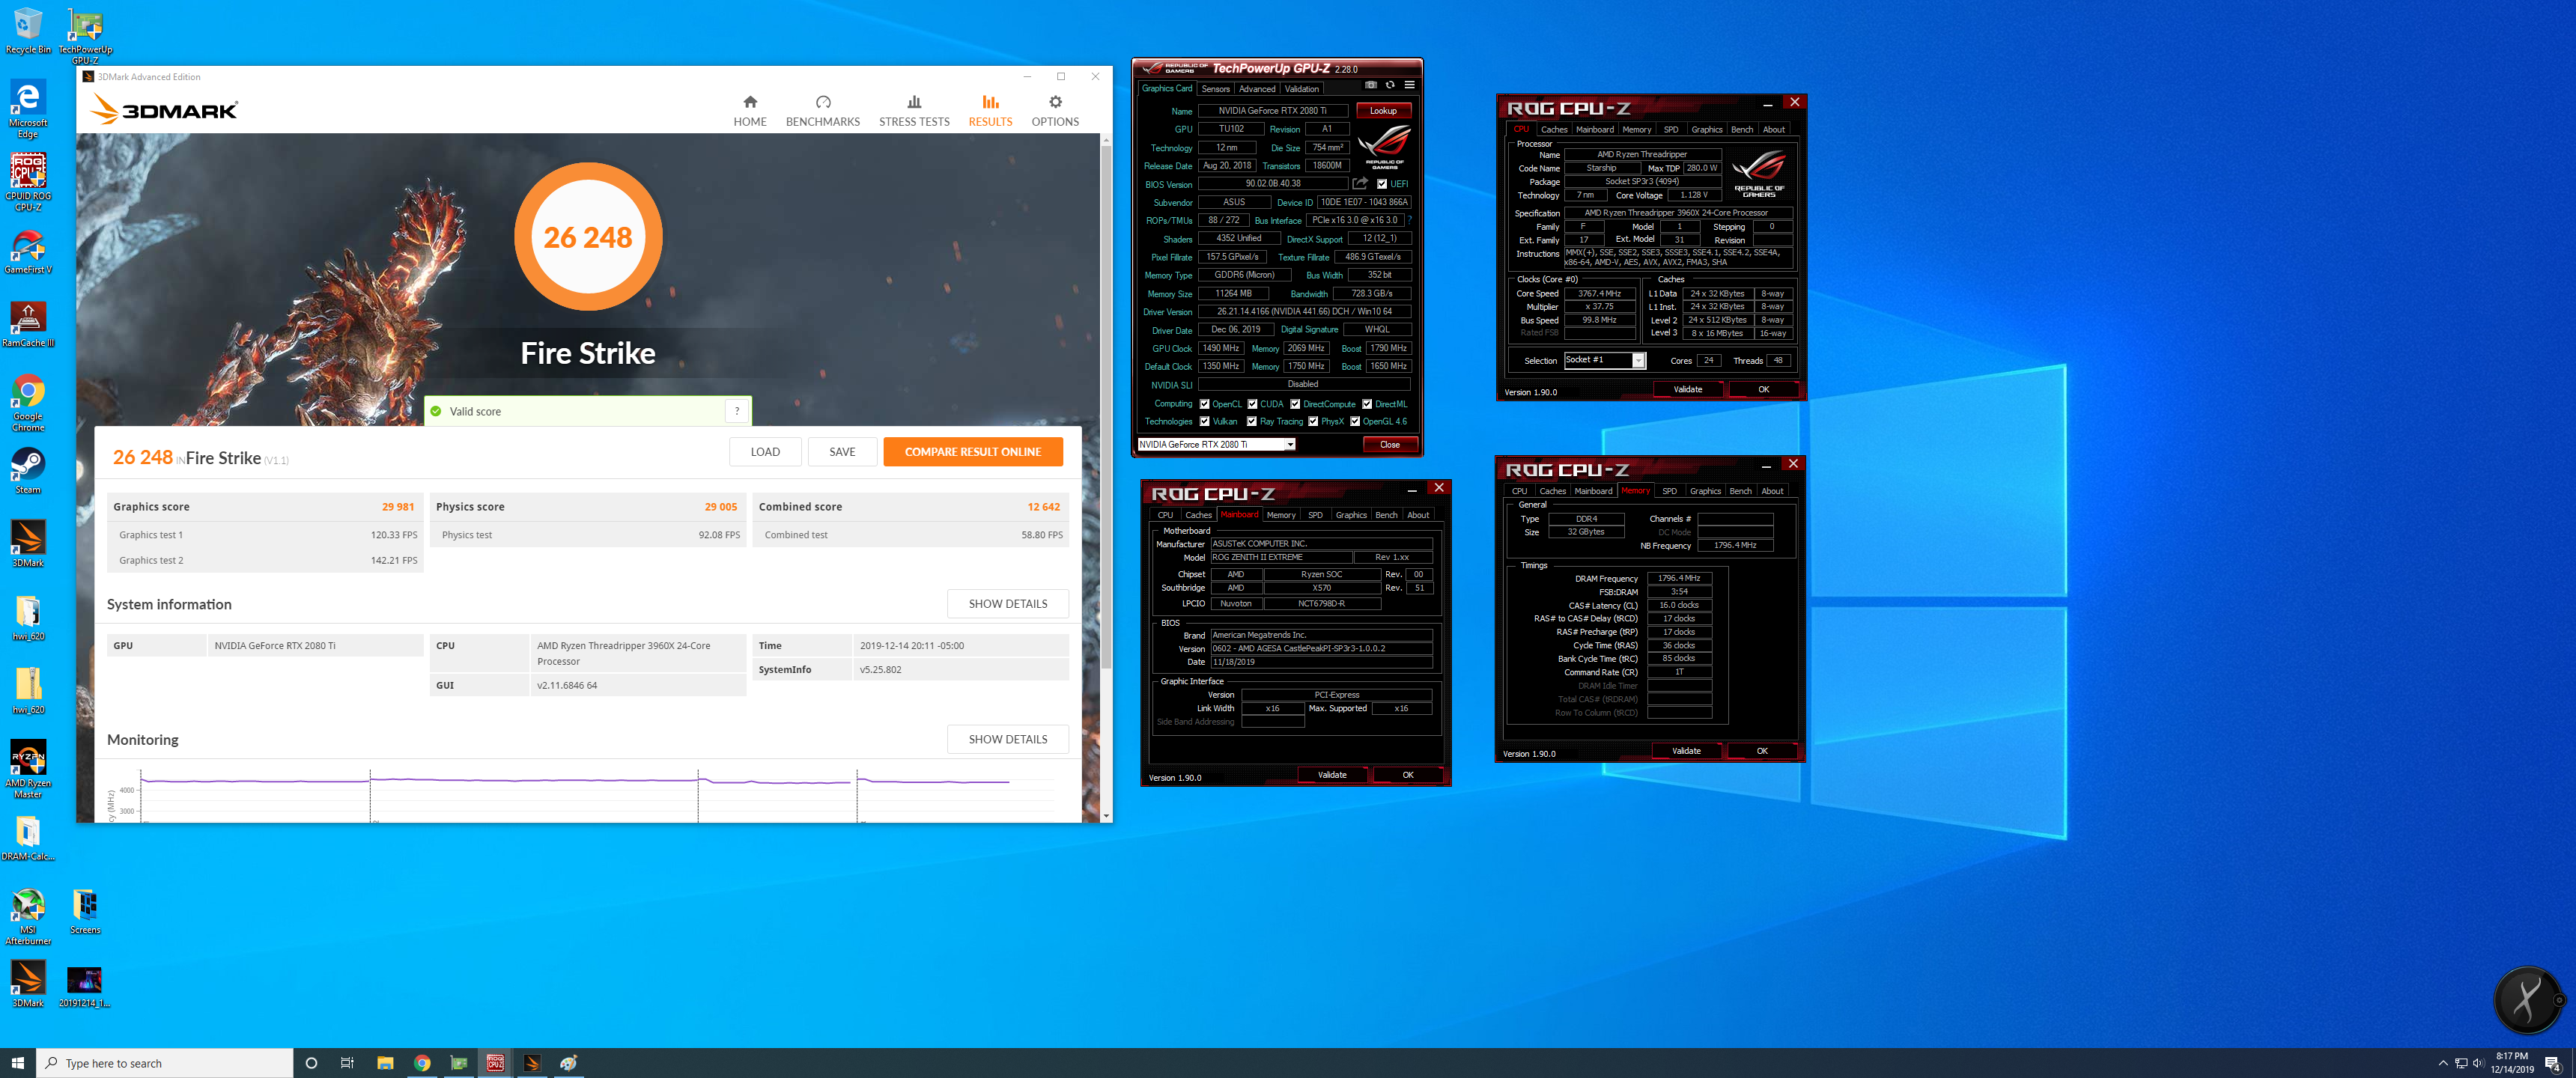Screen dimensions: 2576x1078
Task: Open the GPU-Z hamburger menu
Action: pos(1409,85)
